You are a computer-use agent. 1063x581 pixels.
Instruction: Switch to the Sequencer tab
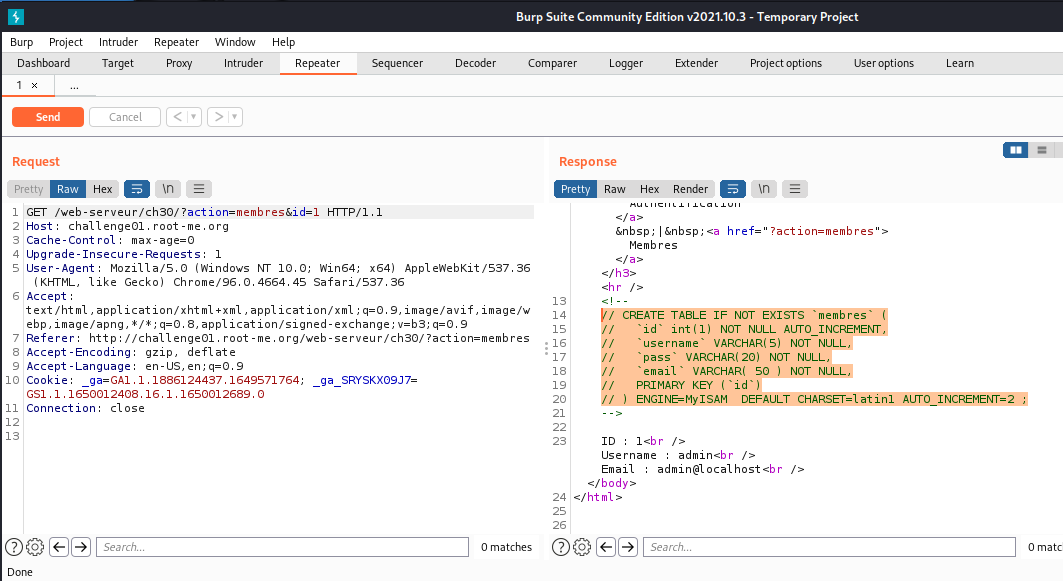397,63
